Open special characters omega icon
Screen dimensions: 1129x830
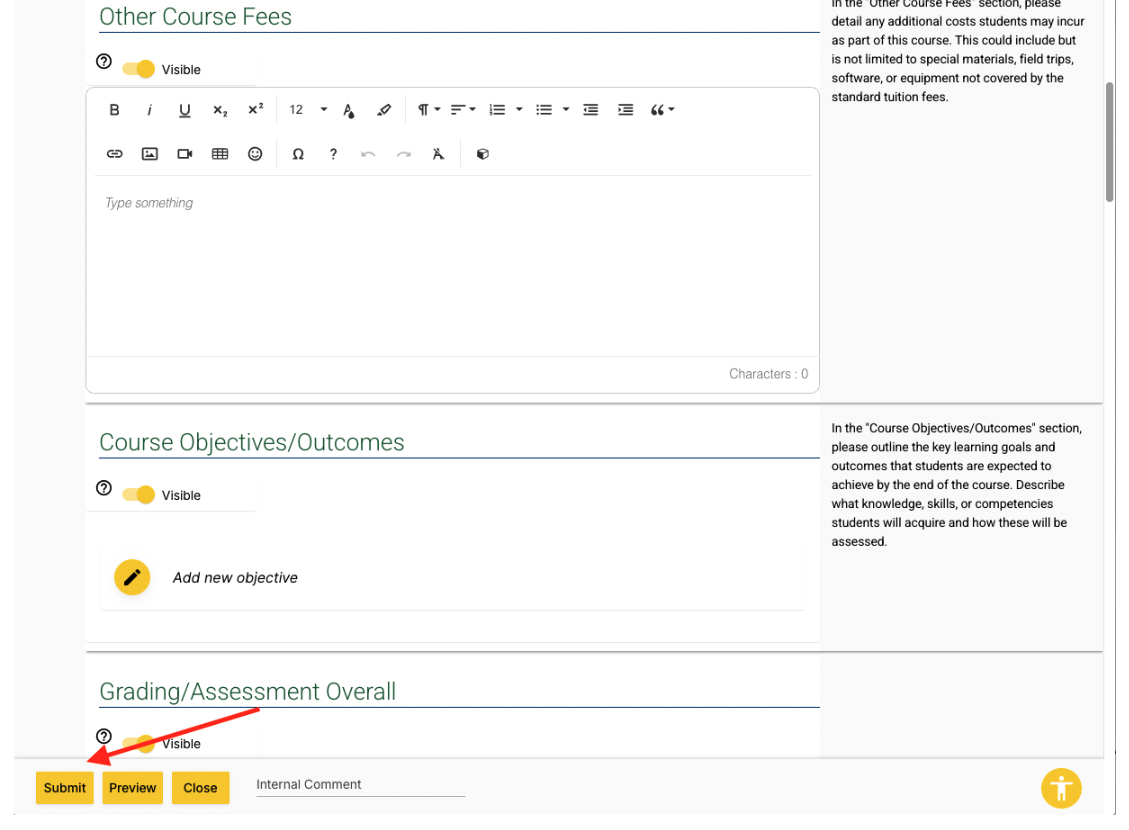[298, 154]
